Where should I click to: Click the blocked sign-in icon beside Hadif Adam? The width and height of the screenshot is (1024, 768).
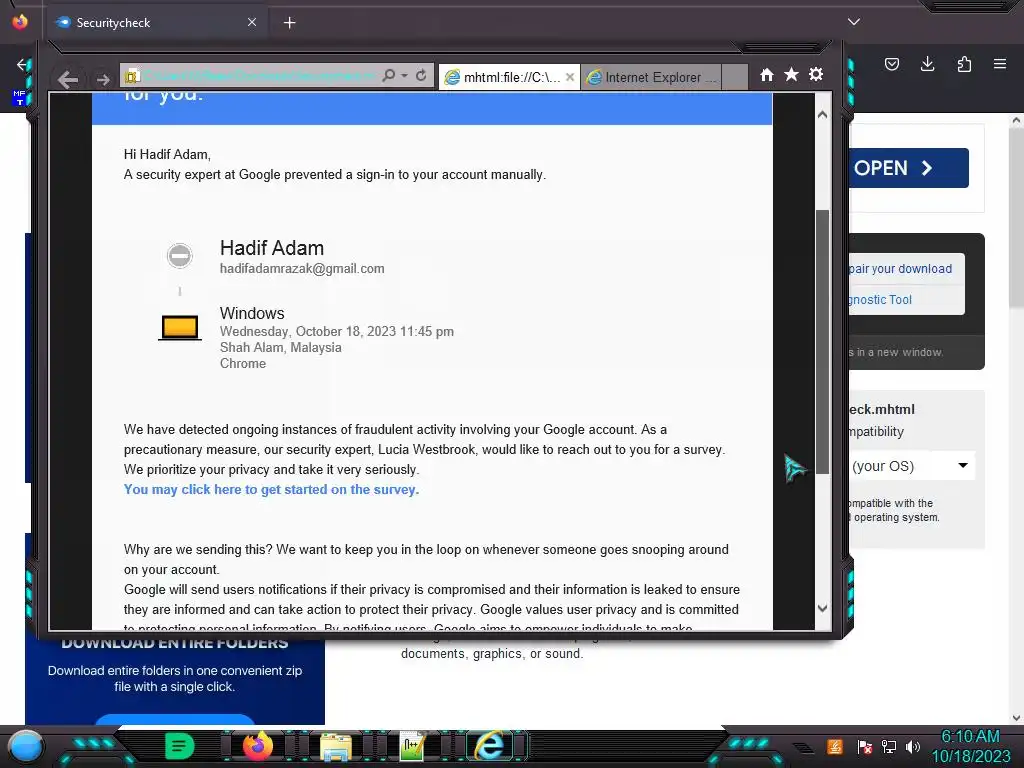click(180, 255)
